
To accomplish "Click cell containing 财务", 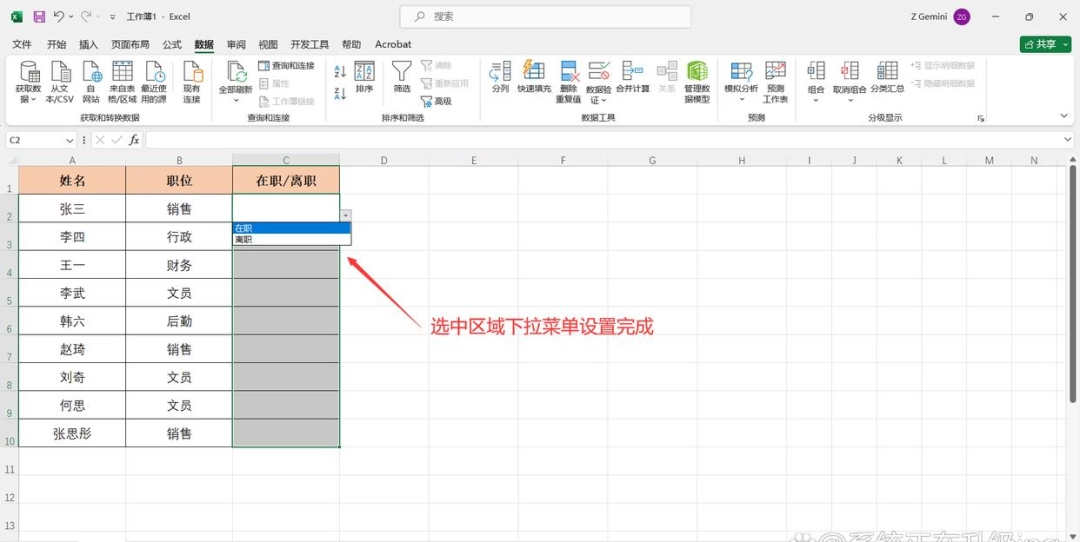I will 179,265.
